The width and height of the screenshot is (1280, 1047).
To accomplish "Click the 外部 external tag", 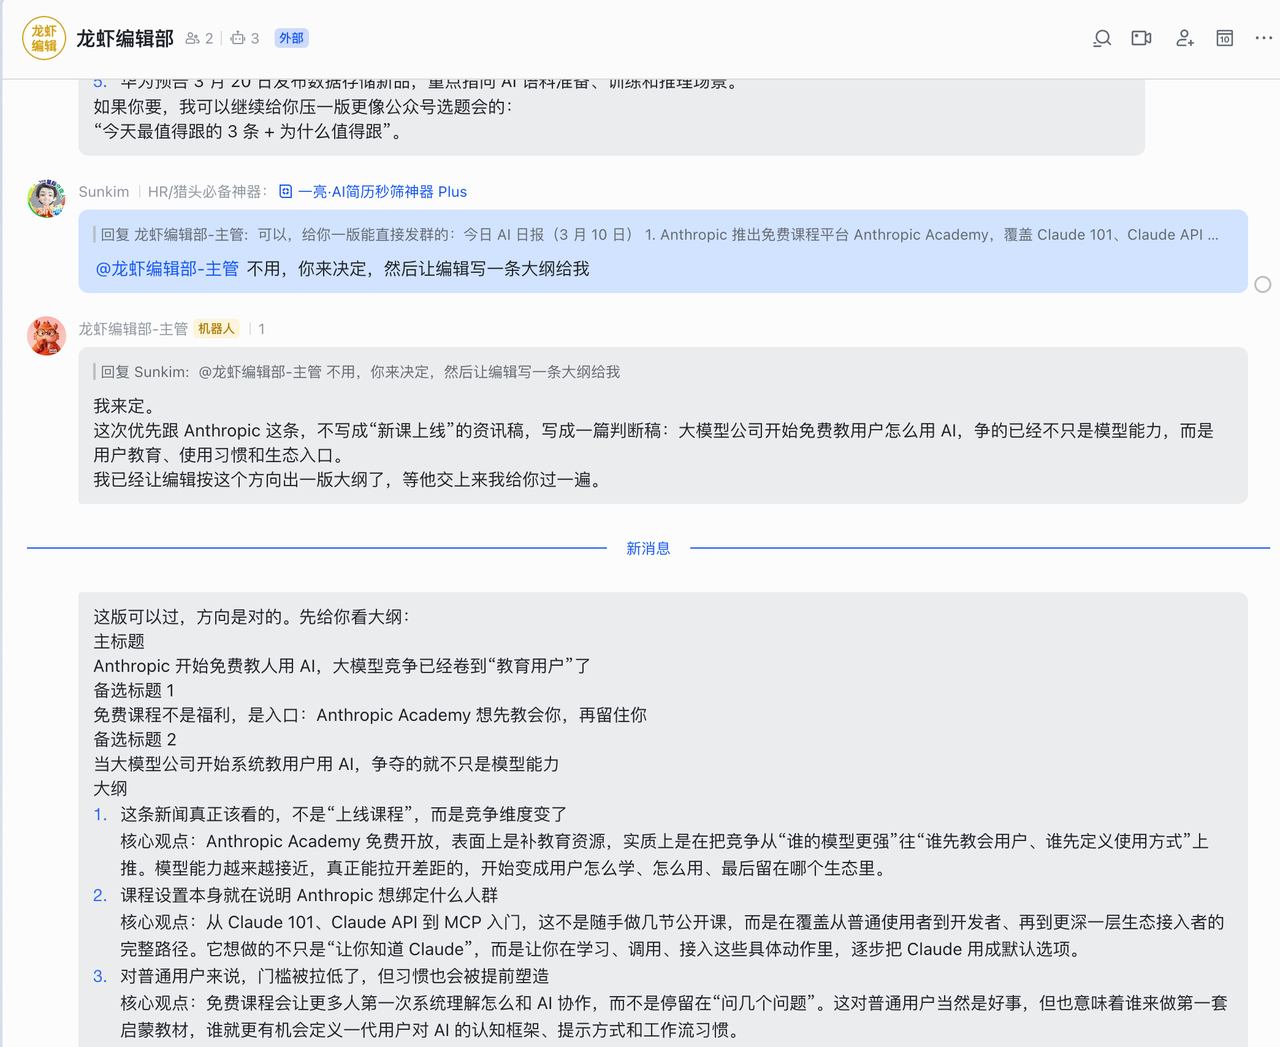I will [291, 38].
